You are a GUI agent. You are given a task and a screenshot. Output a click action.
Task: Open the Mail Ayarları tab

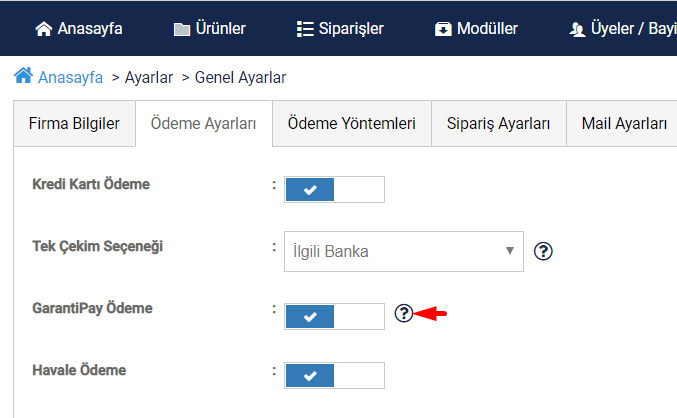[624, 124]
